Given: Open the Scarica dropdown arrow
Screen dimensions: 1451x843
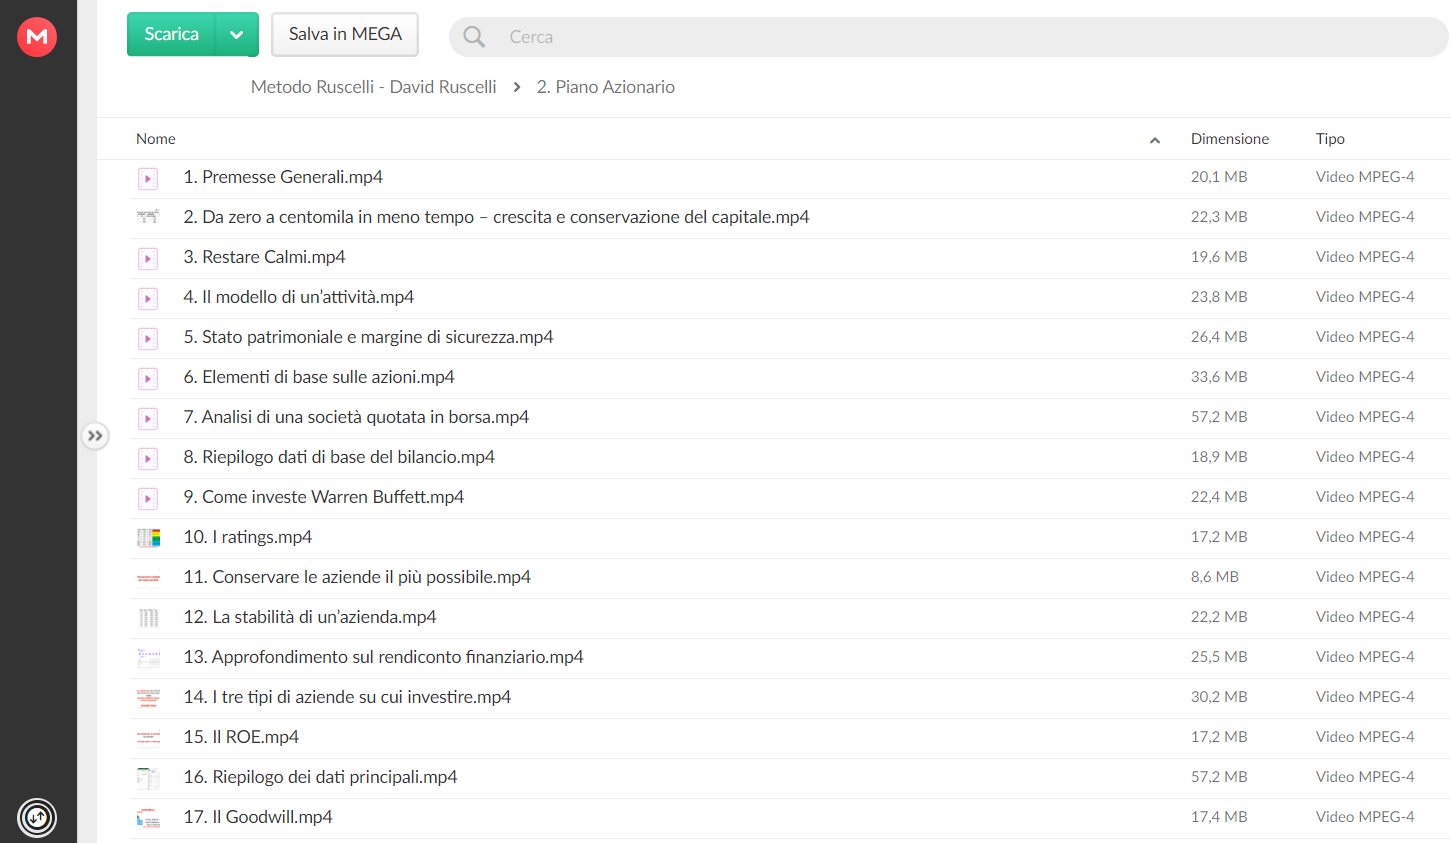Looking at the screenshot, I should click(x=237, y=34).
